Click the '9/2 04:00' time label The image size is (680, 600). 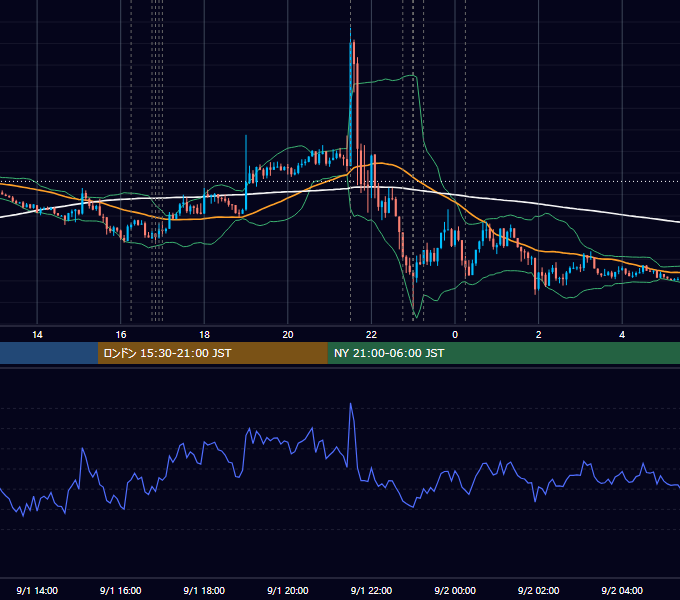tap(622, 590)
